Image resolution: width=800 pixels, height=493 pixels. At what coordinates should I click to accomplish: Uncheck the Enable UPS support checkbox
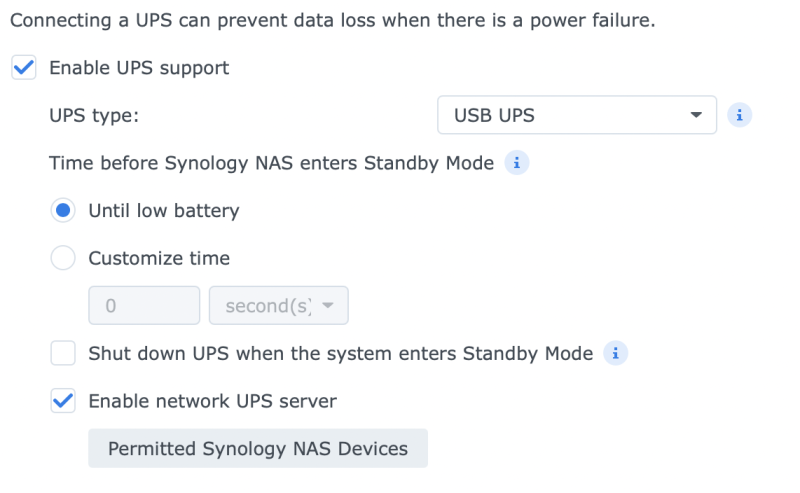[23, 67]
